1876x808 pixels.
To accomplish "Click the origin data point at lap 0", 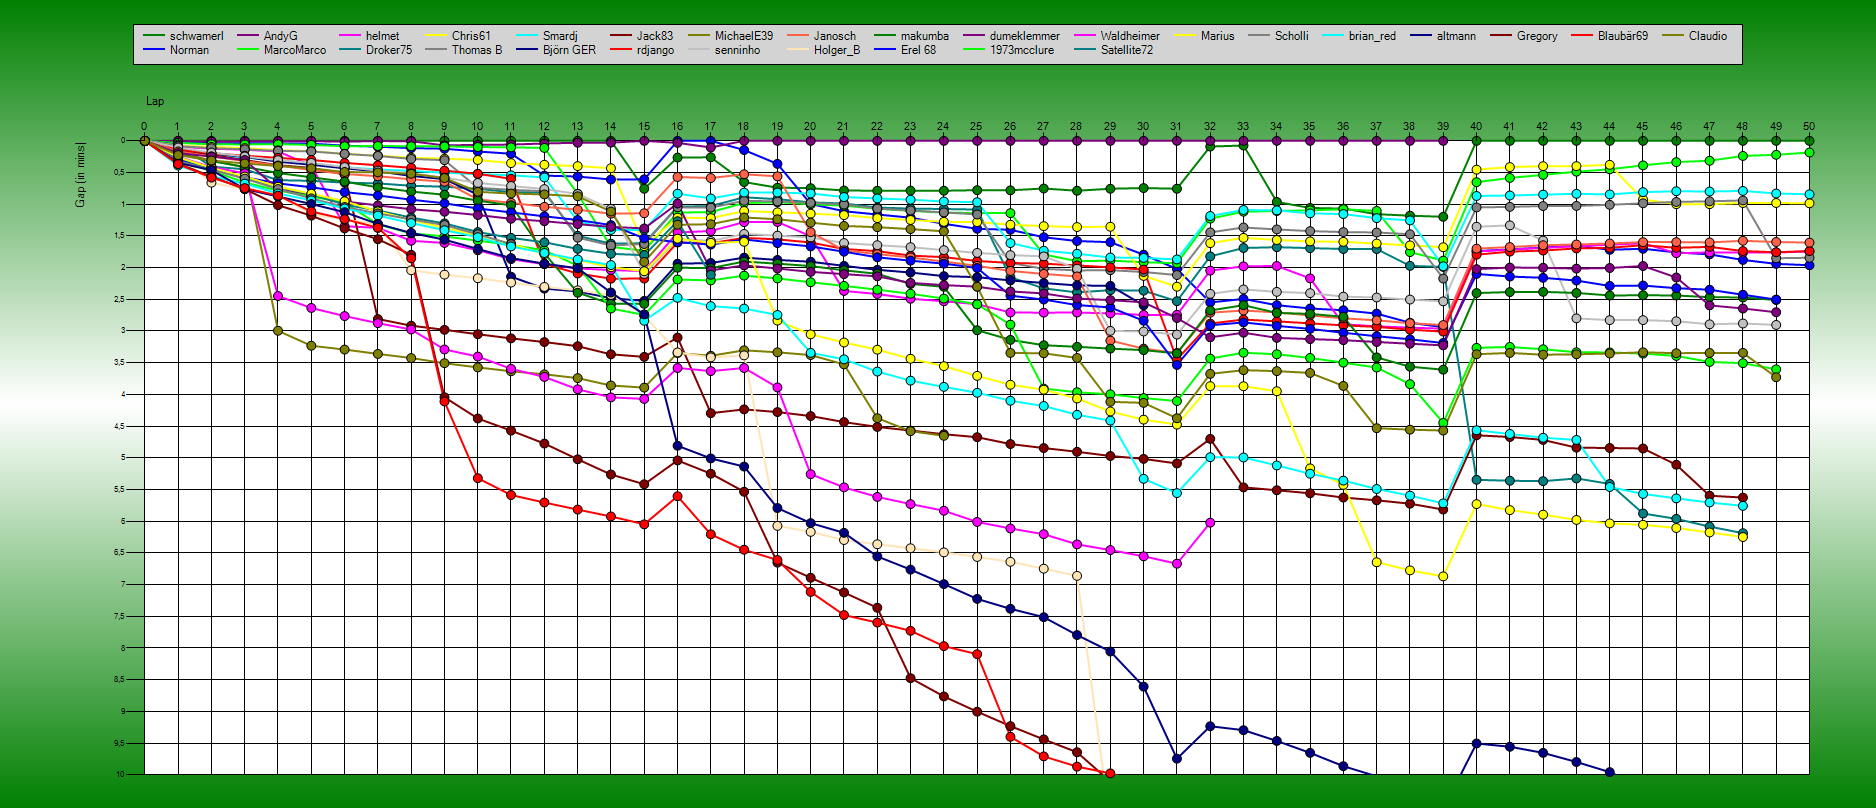I will tap(144, 141).
